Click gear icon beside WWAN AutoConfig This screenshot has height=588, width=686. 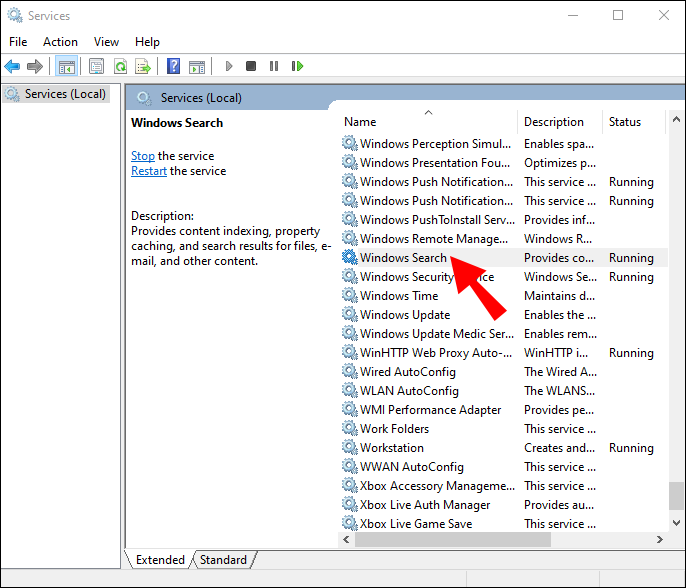[x=350, y=466]
